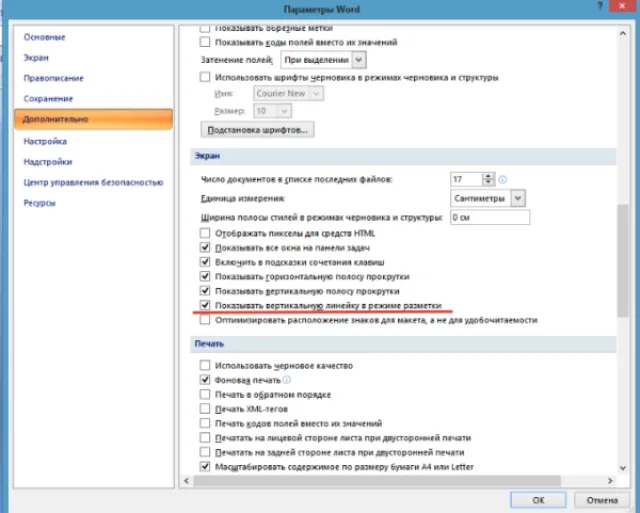Enable Печать в обратном порядке

tap(205, 394)
